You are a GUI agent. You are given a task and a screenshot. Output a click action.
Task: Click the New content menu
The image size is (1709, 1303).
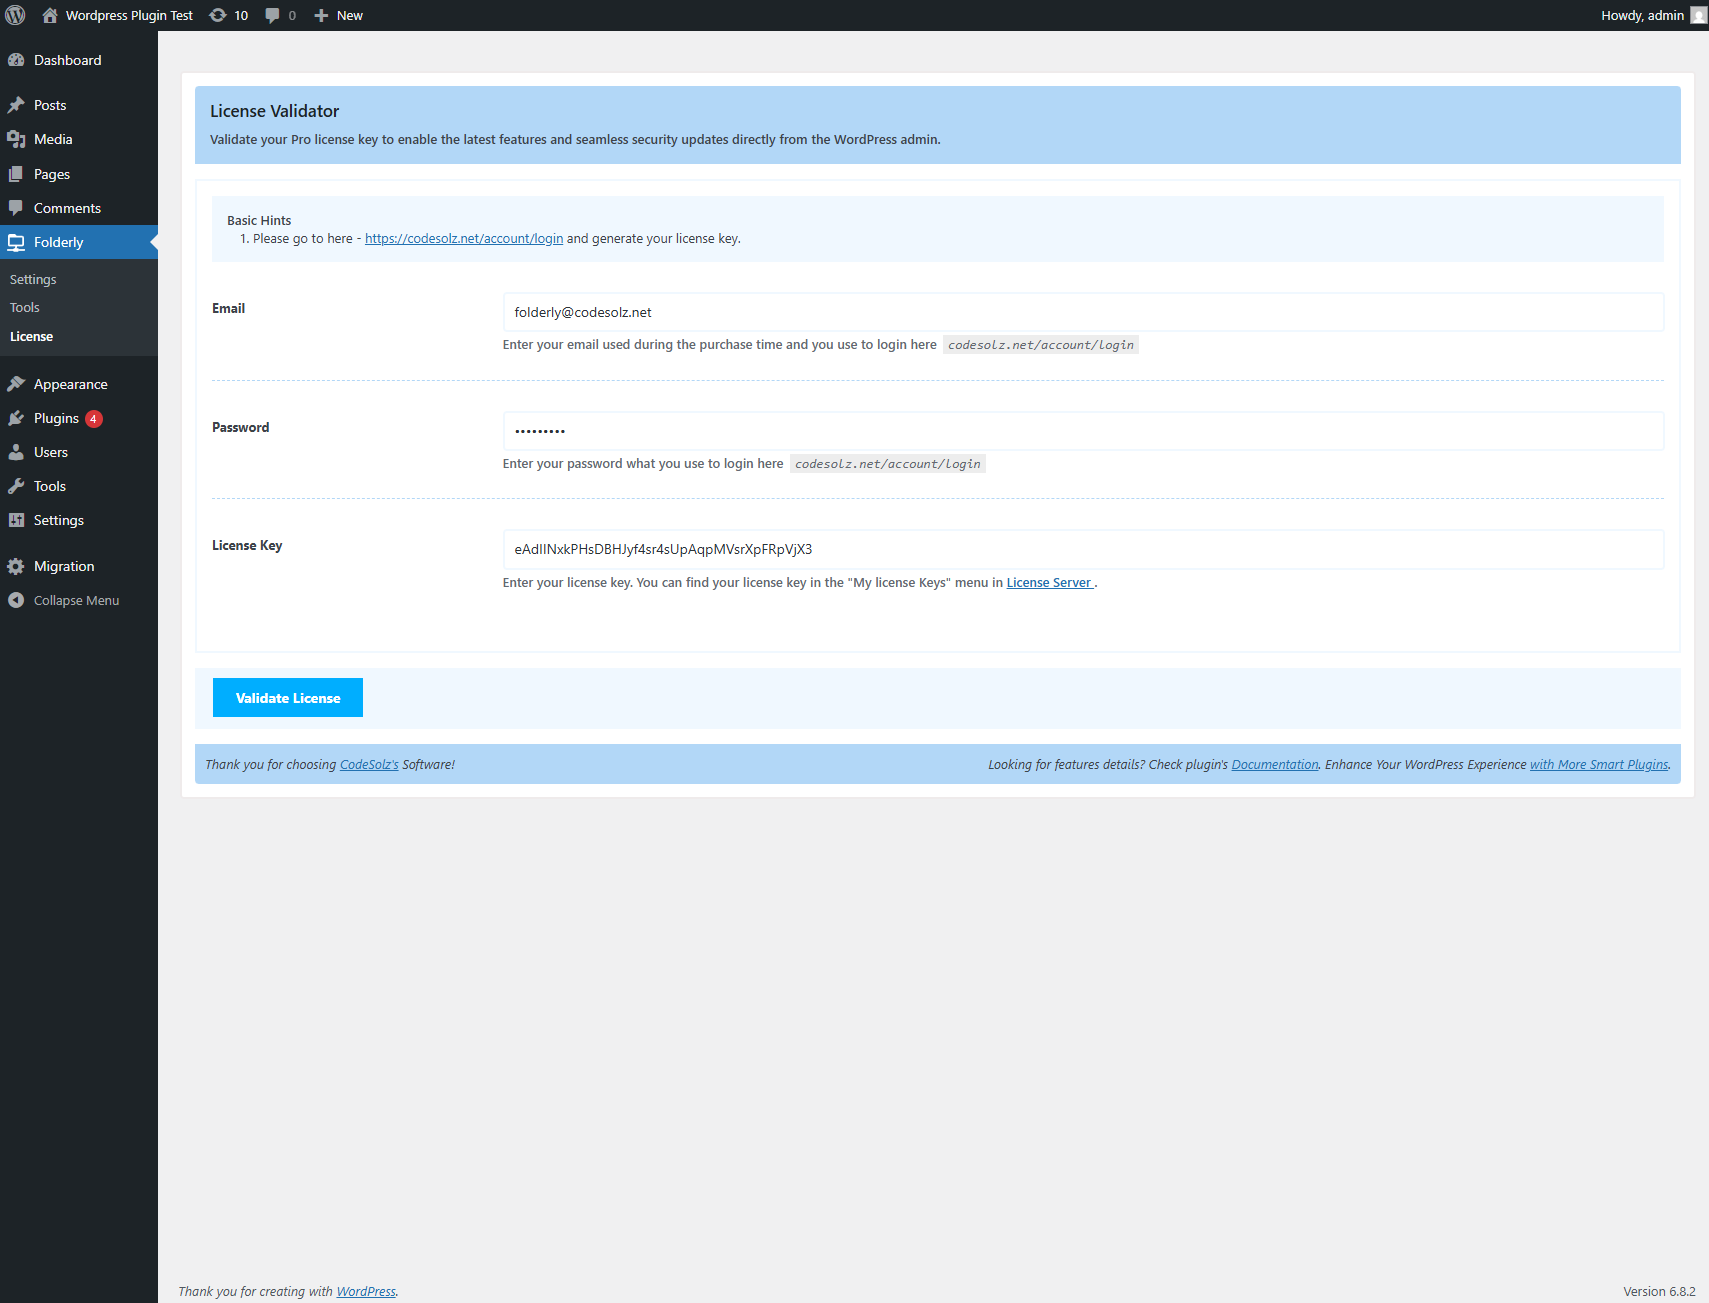click(x=338, y=15)
